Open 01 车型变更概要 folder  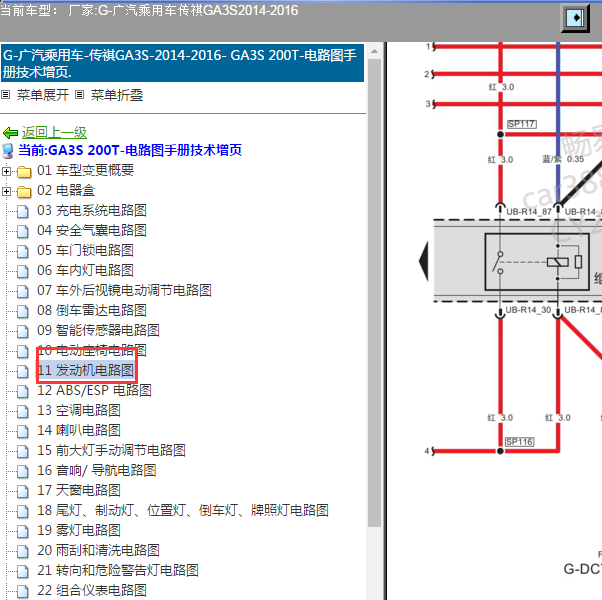[x=85, y=170]
